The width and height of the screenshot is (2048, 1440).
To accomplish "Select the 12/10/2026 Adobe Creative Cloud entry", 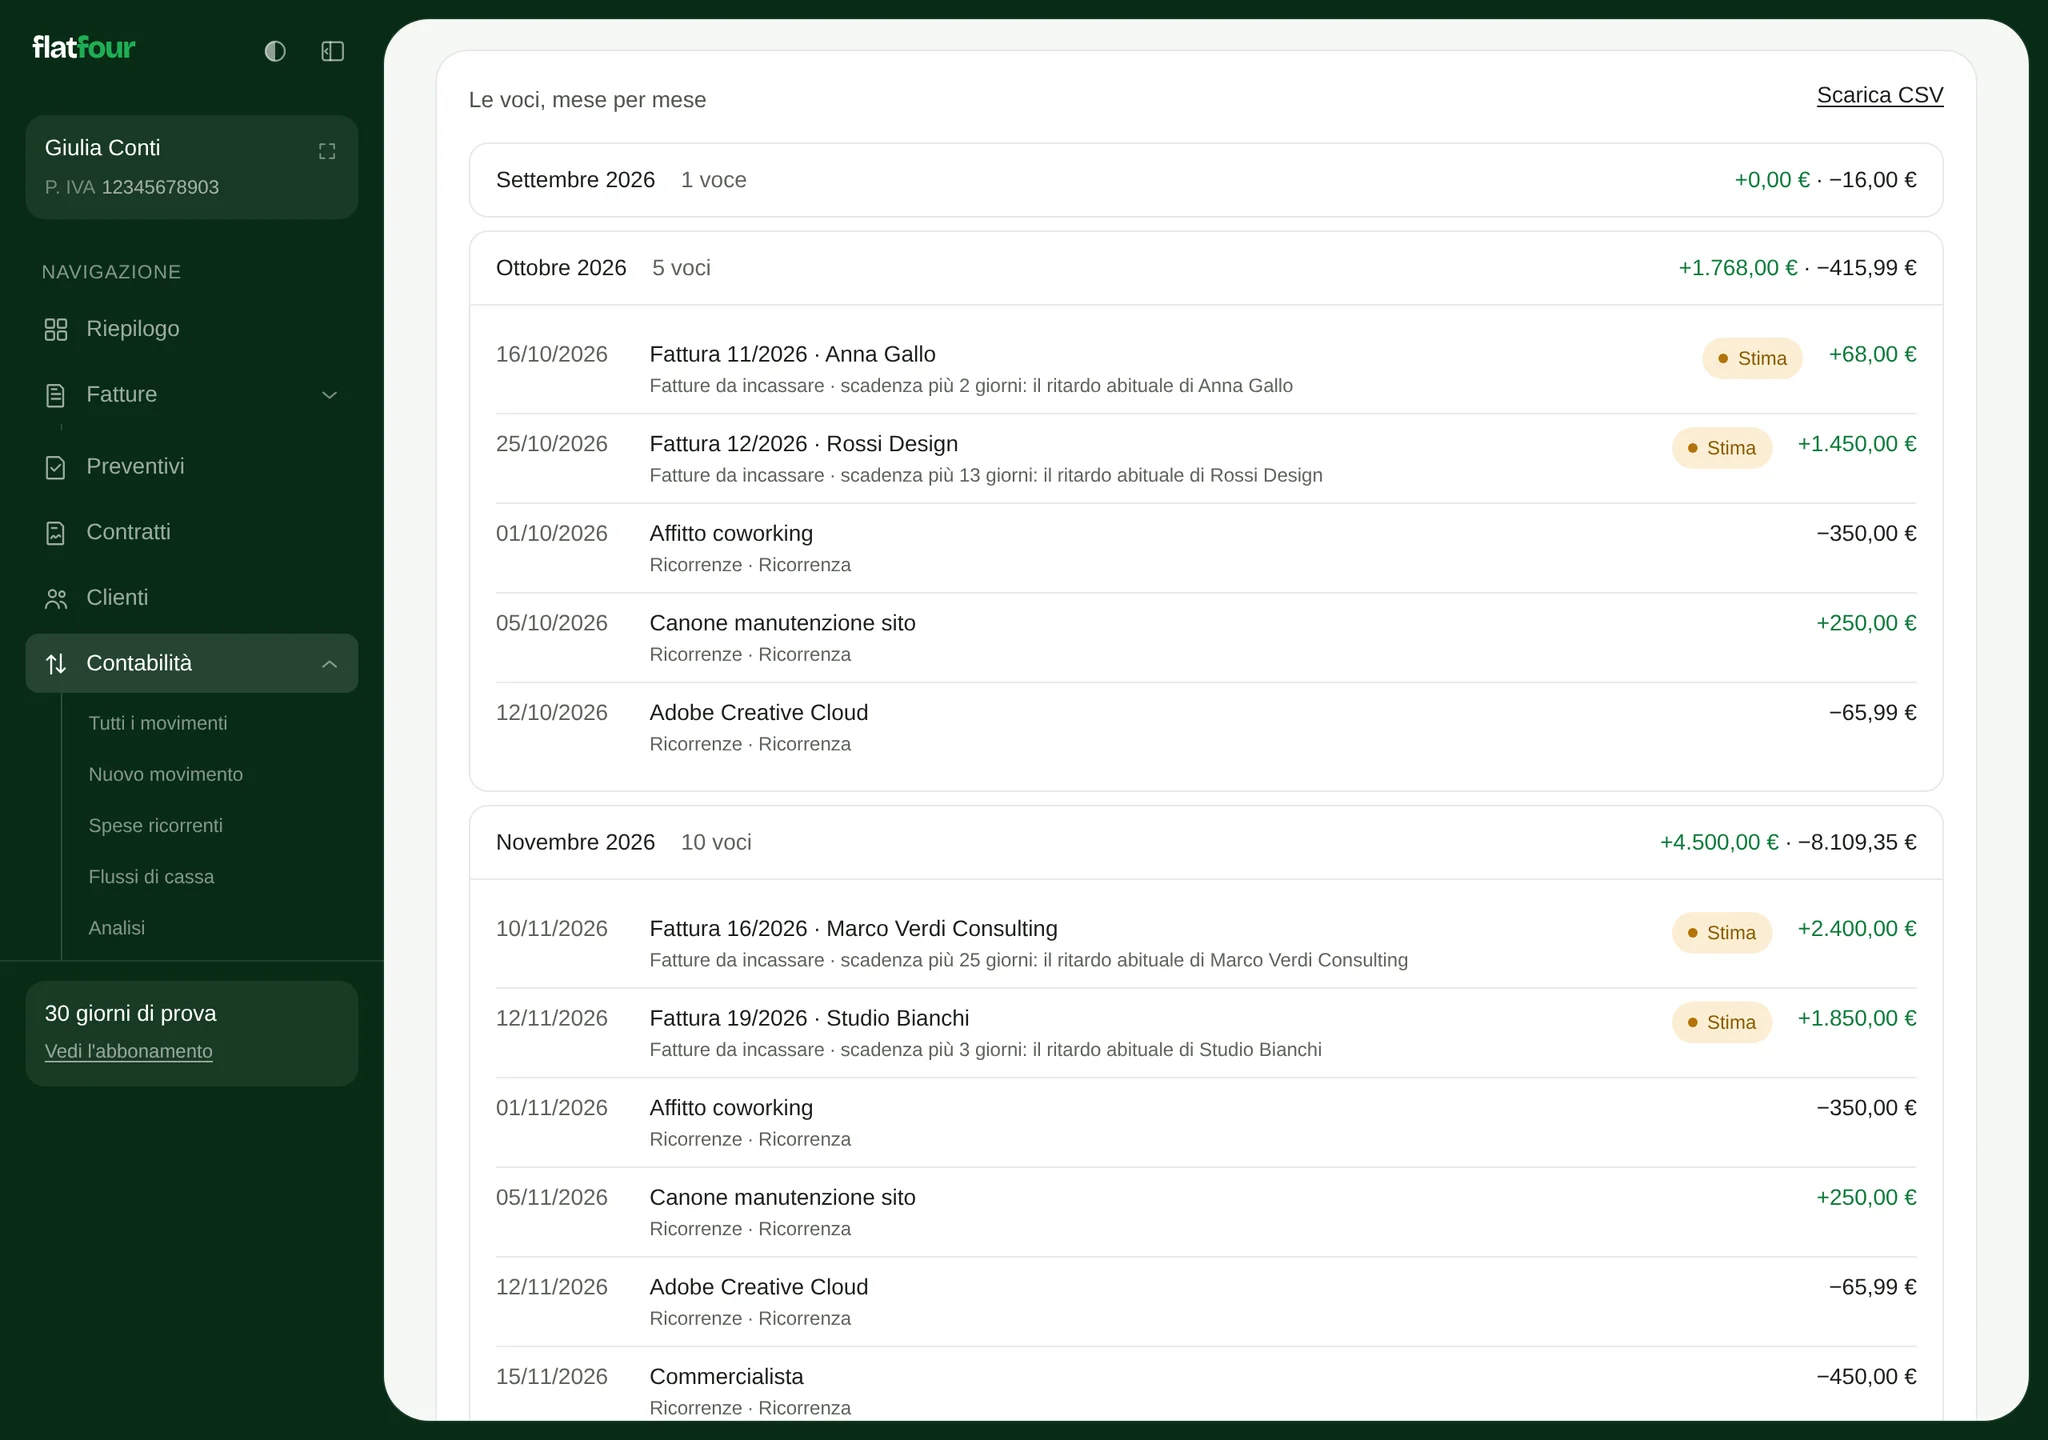I will tap(1206, 727).
